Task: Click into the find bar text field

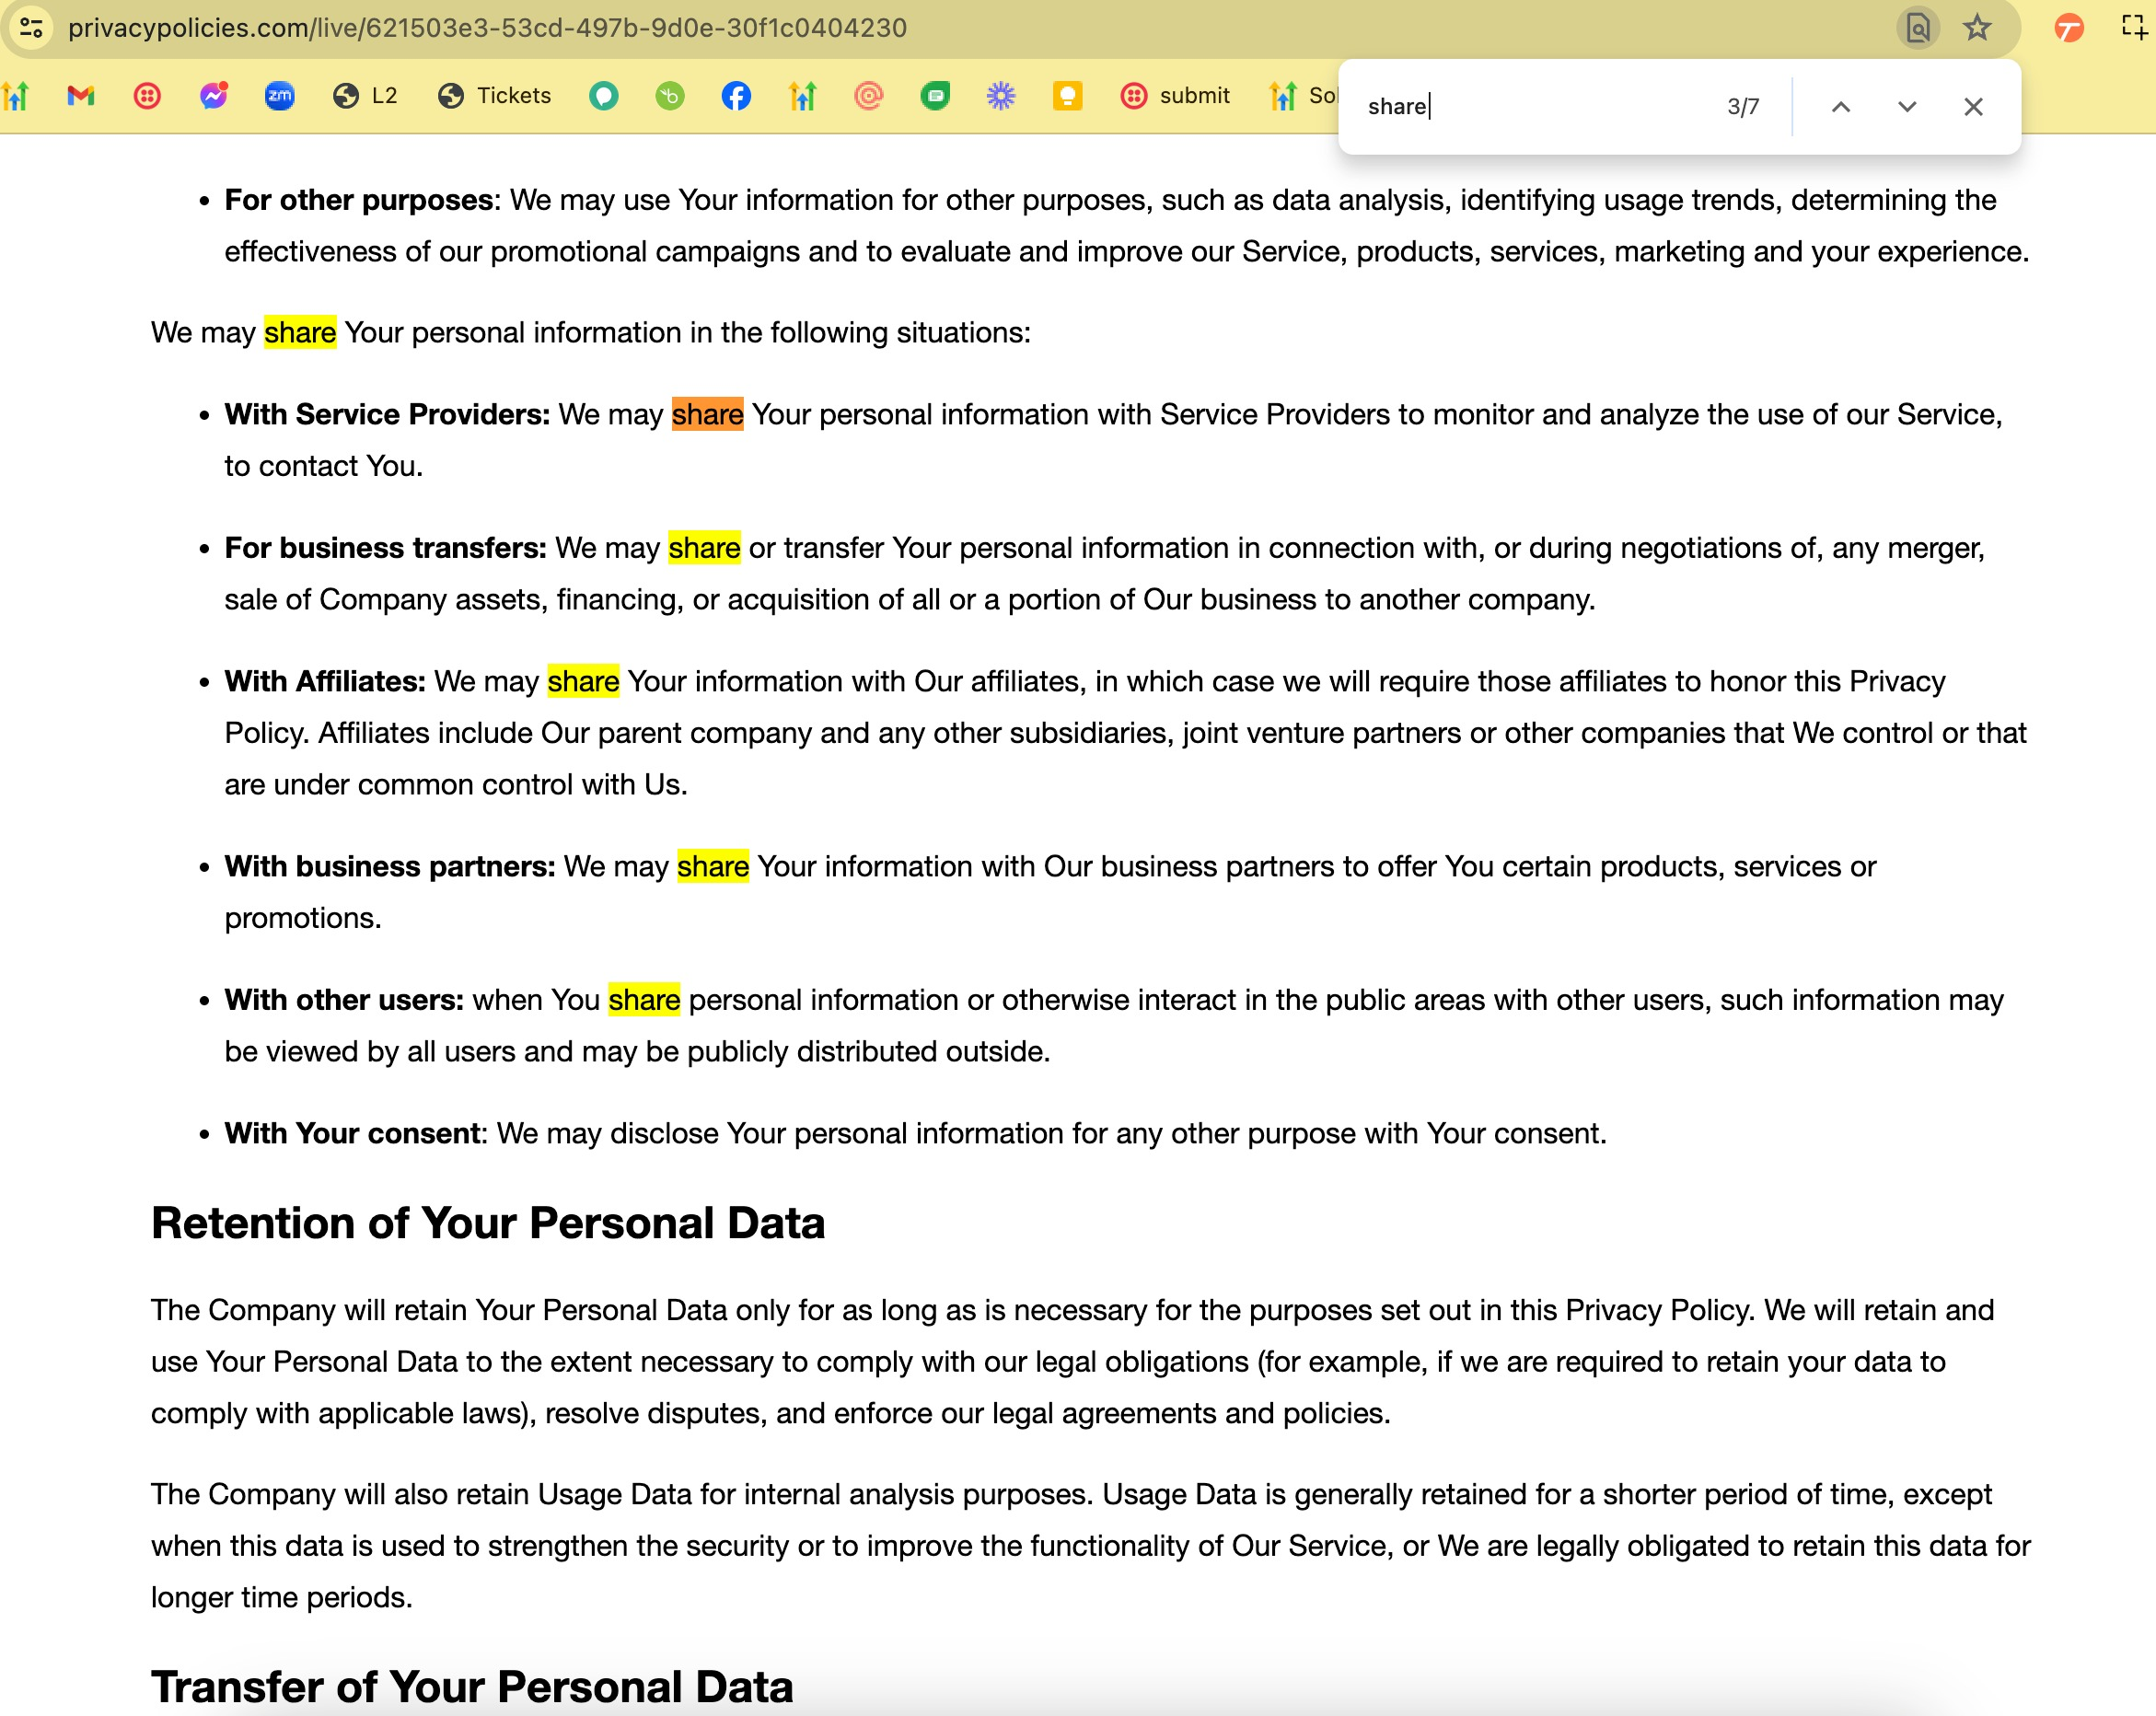Action: click(1530, 107)
